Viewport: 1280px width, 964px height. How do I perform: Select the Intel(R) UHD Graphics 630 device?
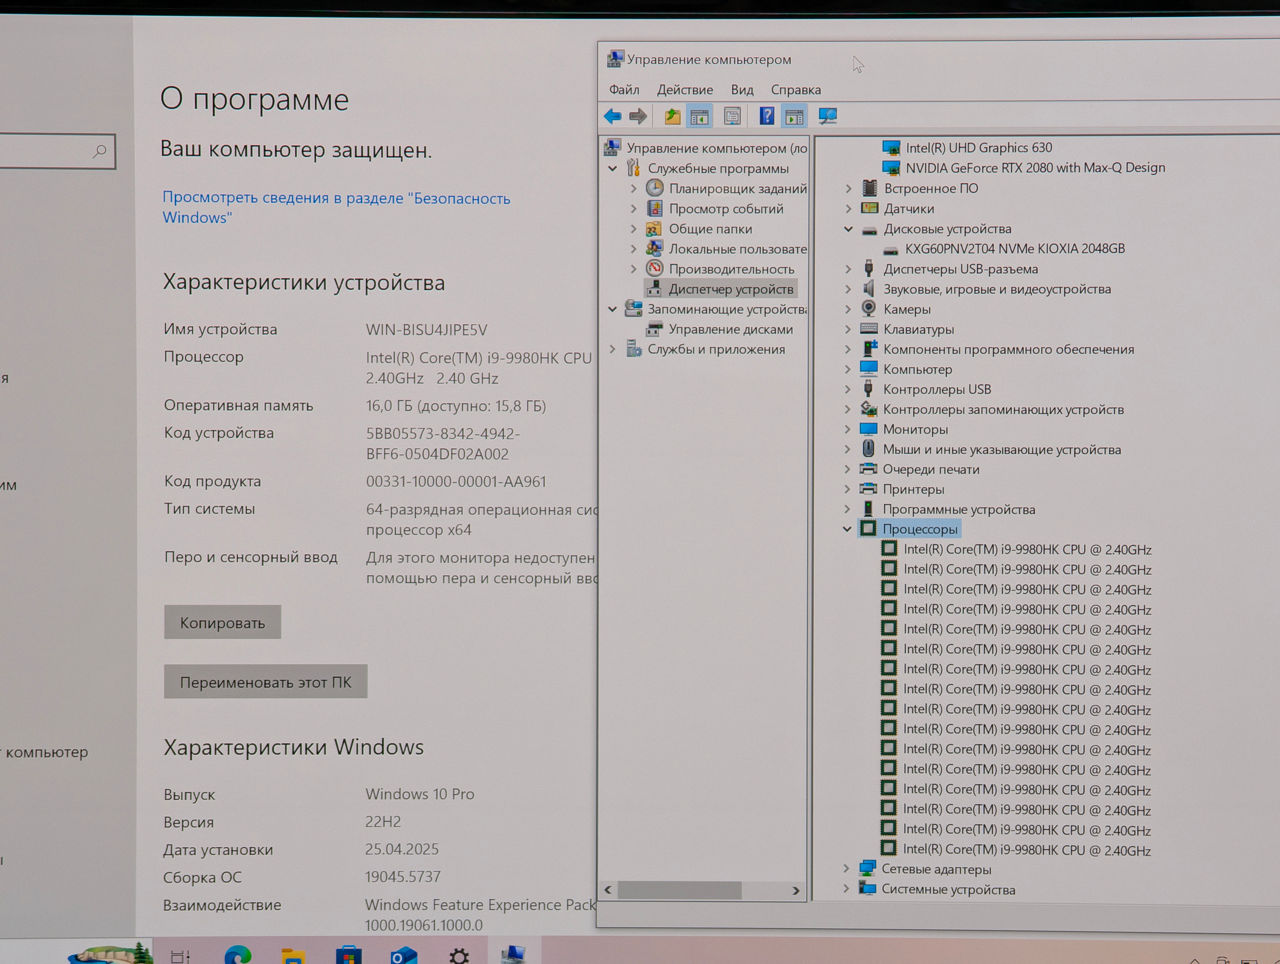[979, 147]
